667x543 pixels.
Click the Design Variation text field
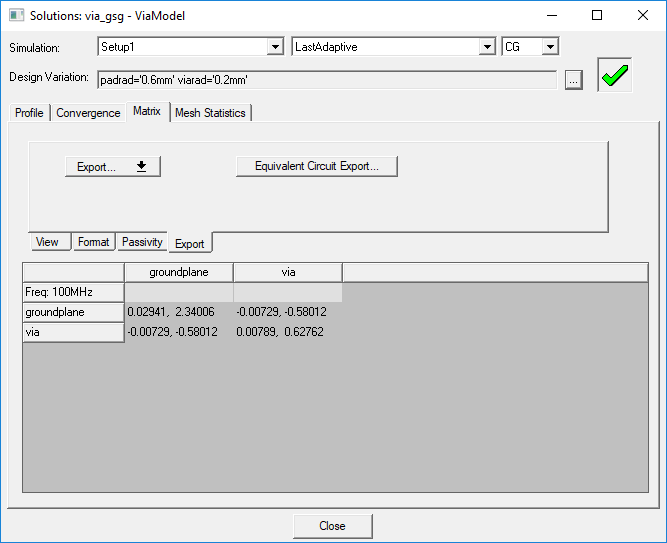[327, 79]
